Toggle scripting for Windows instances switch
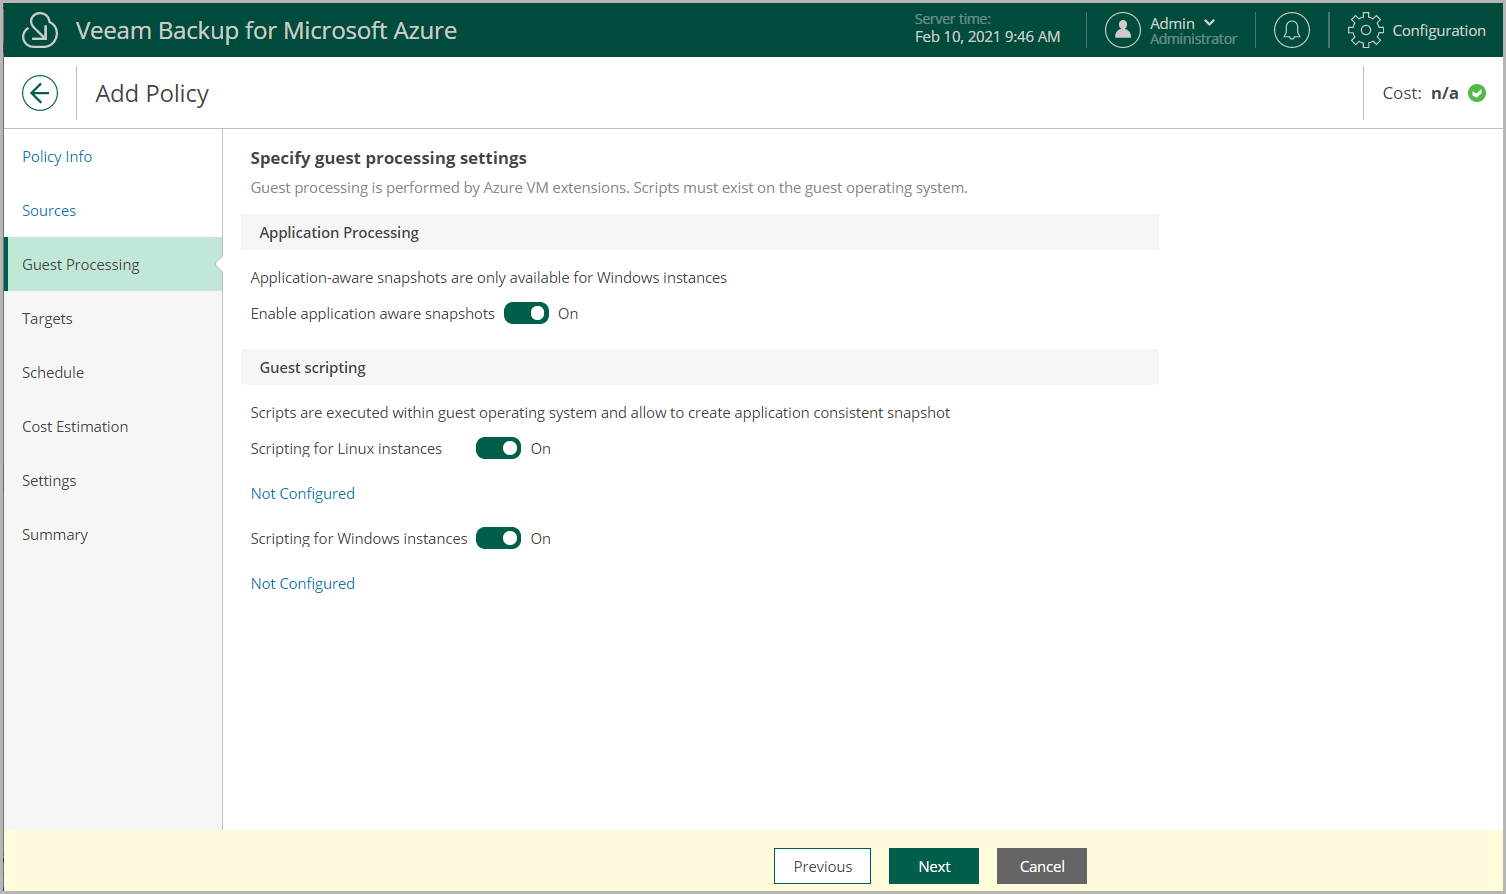 pyautogui.click(x=498, y=538)
